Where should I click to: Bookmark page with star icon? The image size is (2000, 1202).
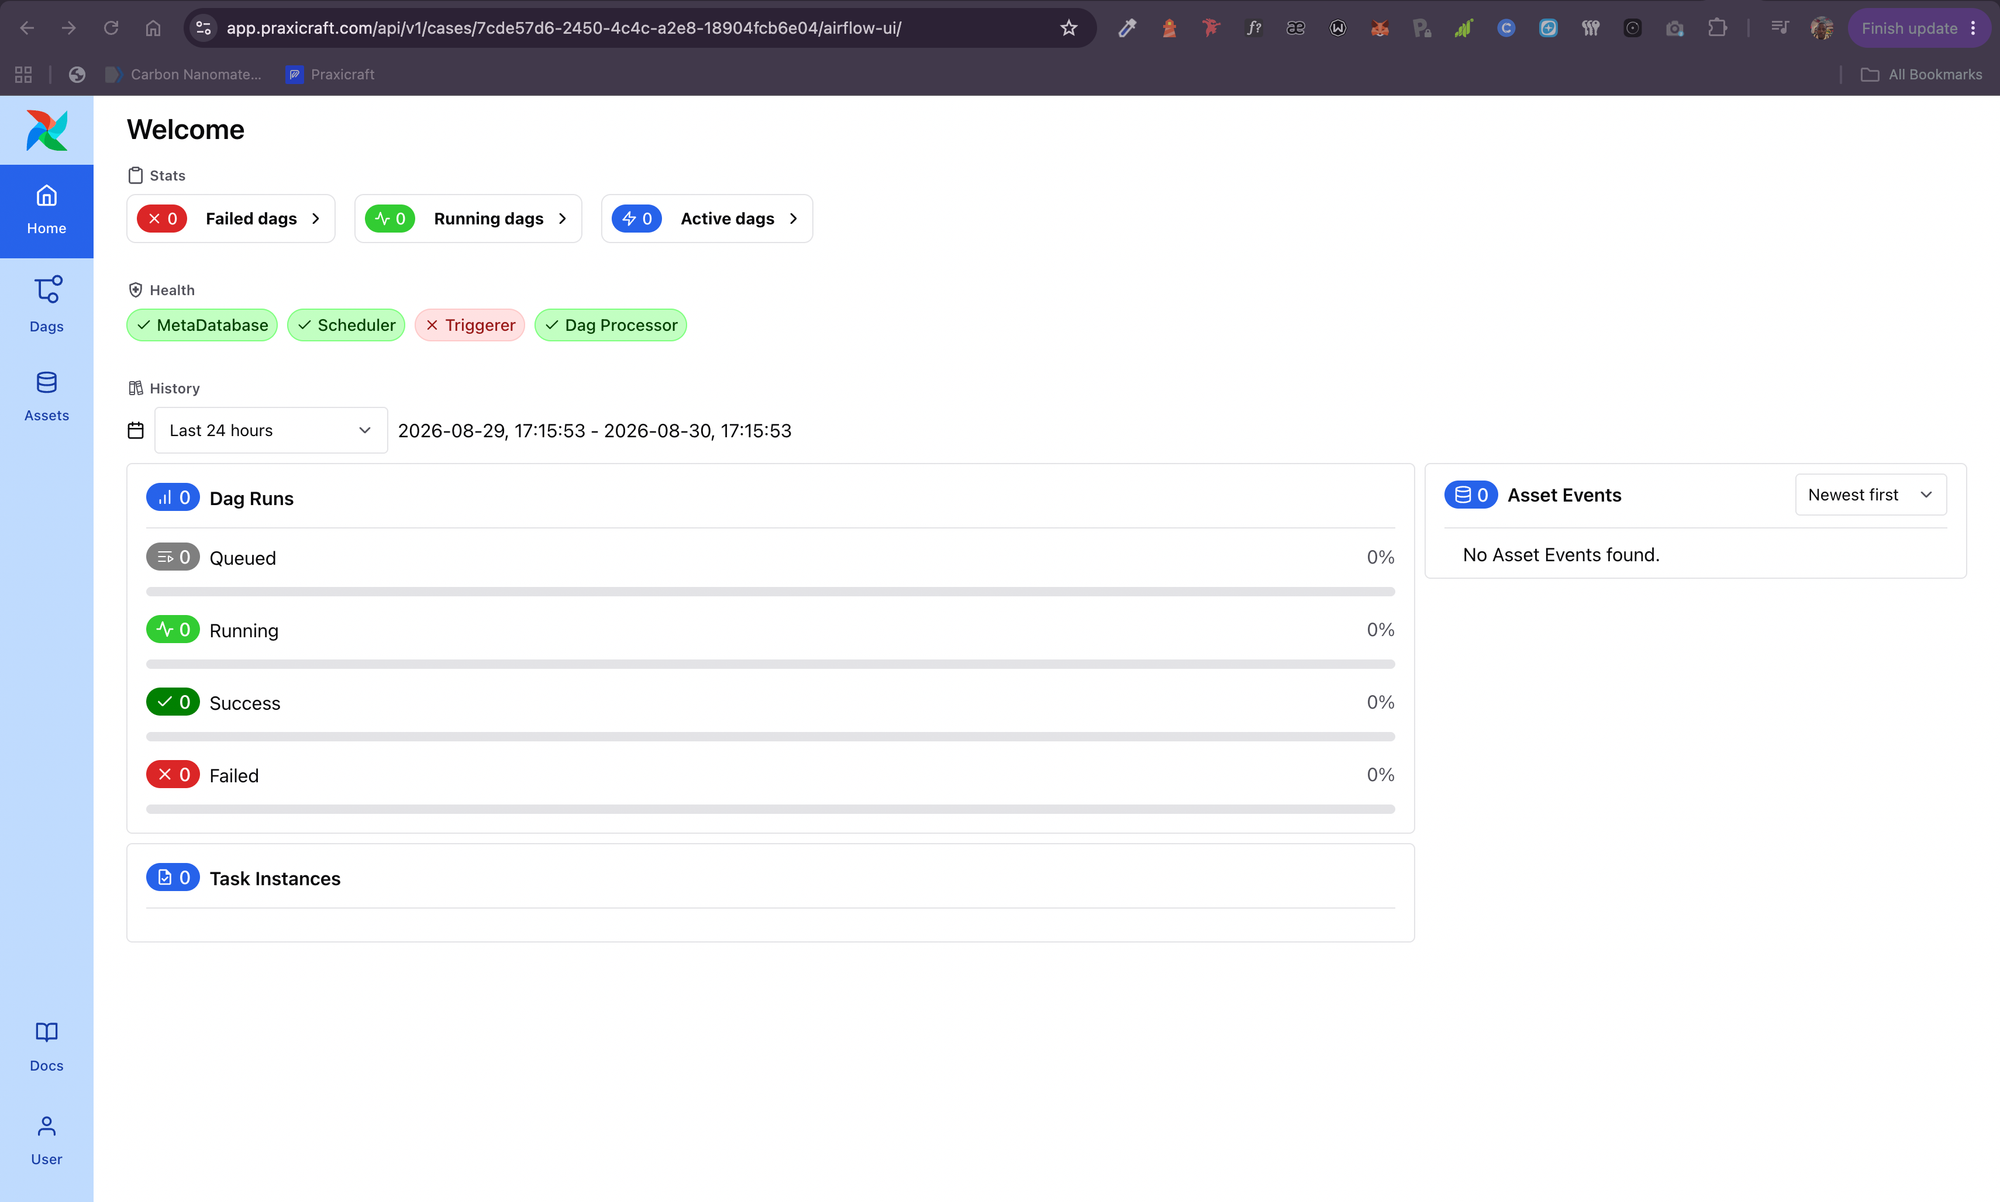click(x=1069, y=28)
